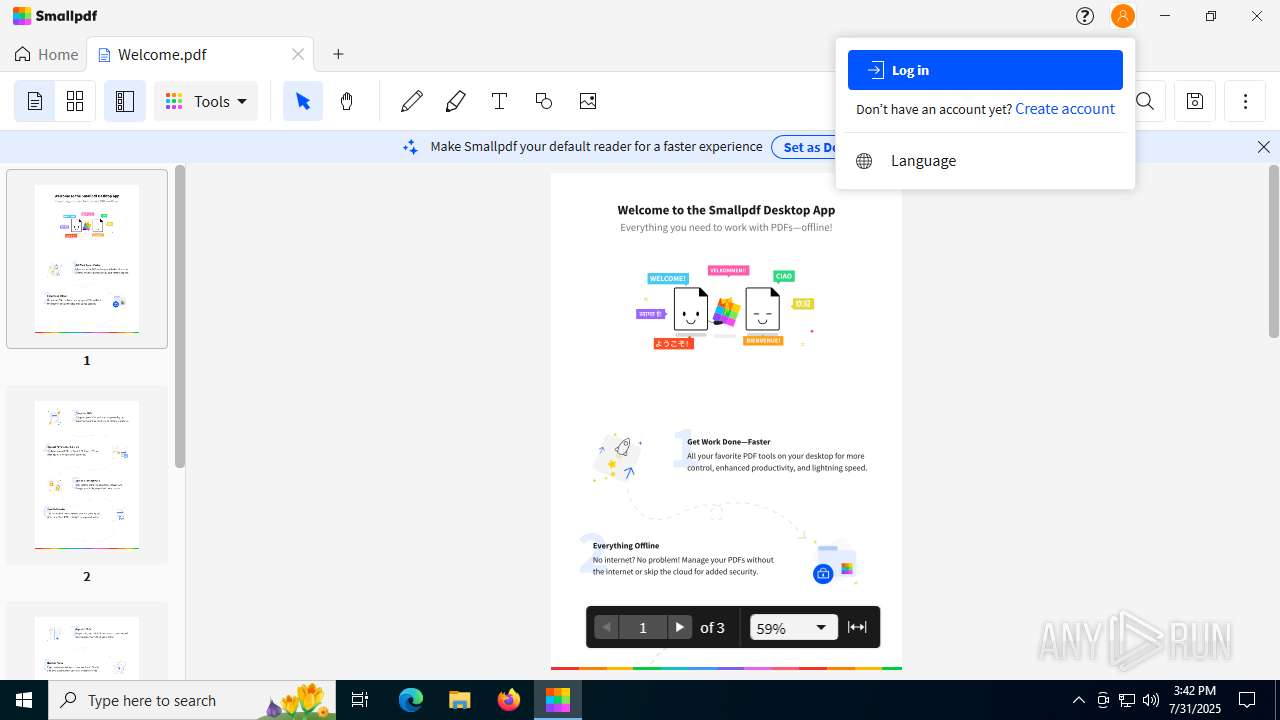
Task: Launch Firefox from taskbar
Action: tap(509, 700)
